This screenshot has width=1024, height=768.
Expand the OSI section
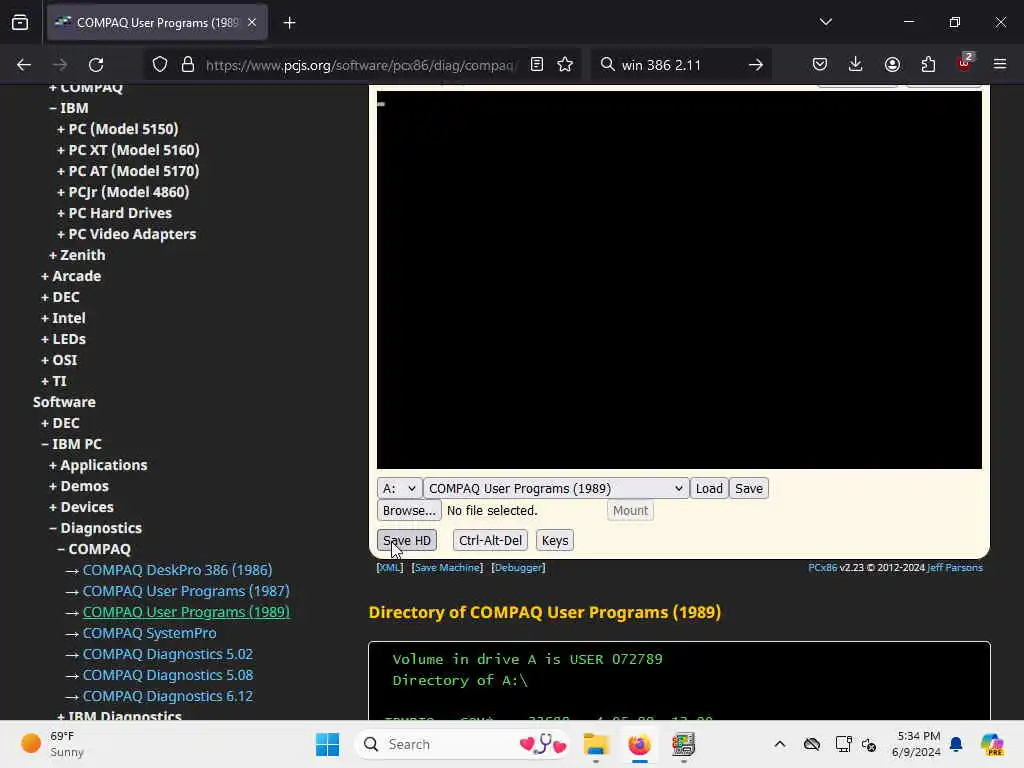59,360
